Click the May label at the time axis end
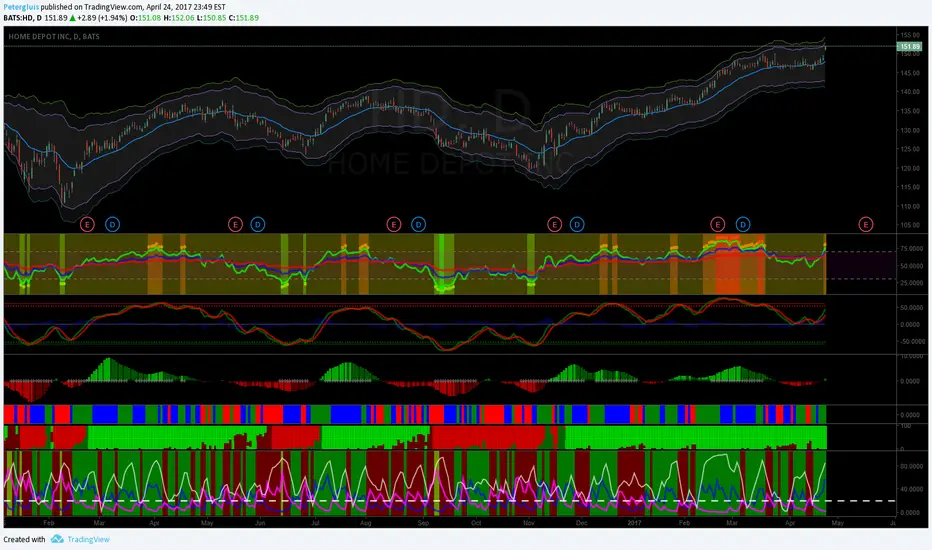The width and height of the screenshot is (932, 550). (837, 523)
